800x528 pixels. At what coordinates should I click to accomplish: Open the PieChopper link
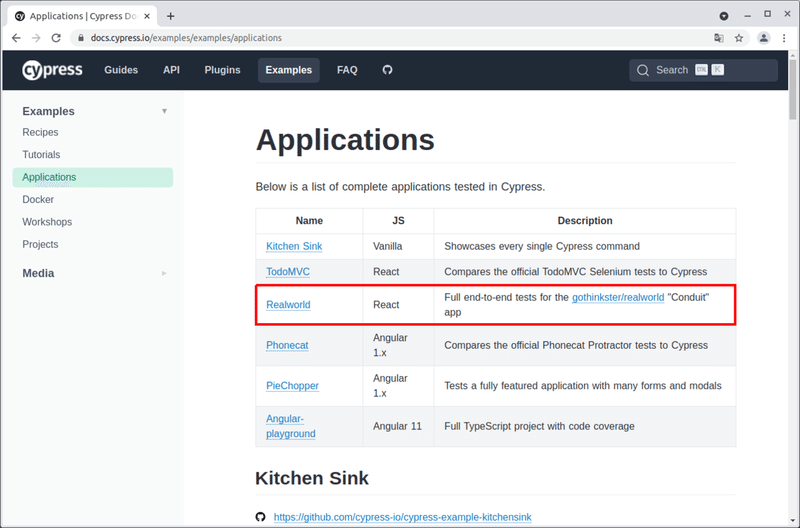click(292, 386)
